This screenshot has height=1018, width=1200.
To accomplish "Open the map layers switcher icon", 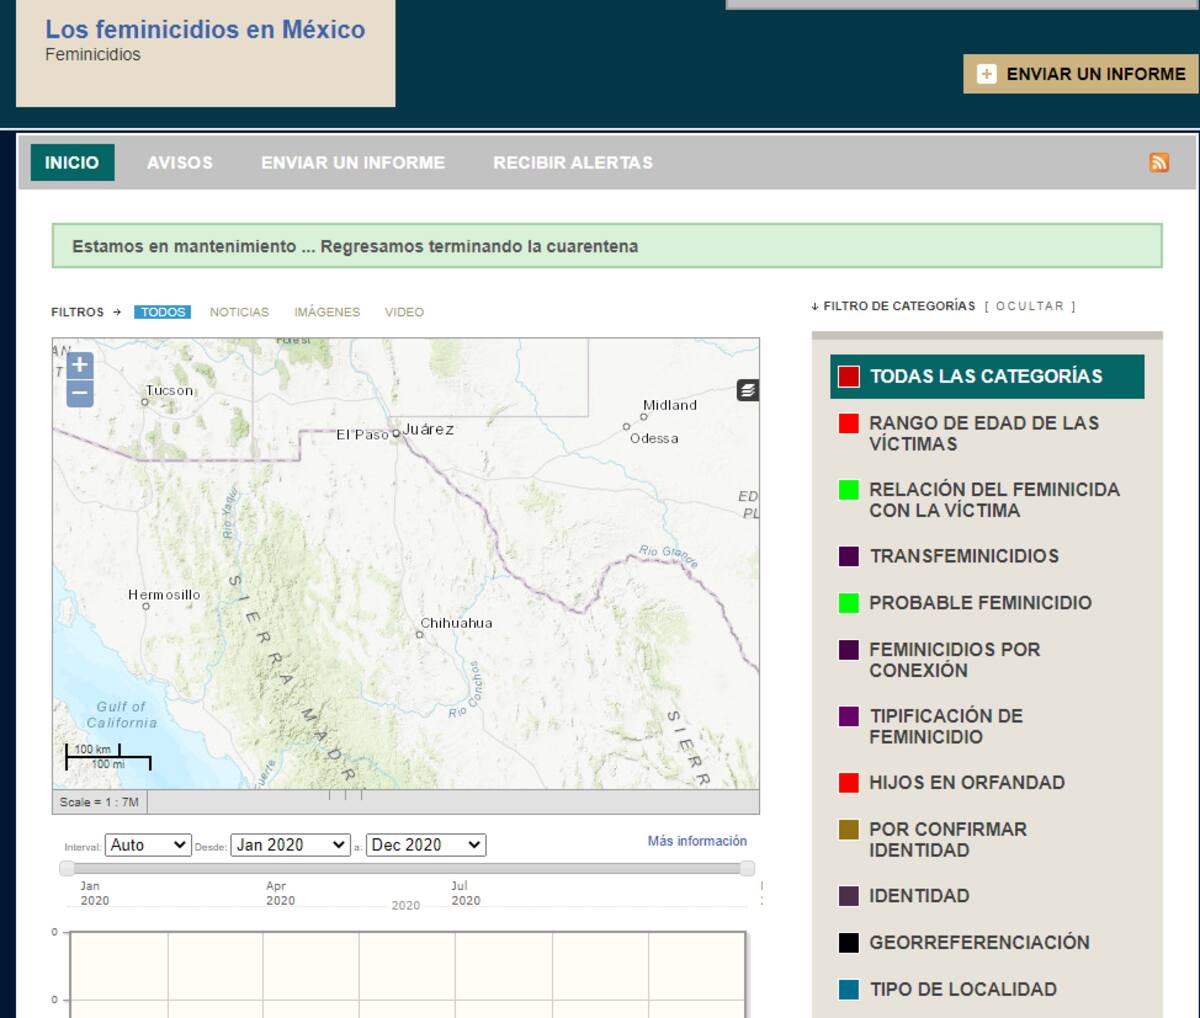I will coord(748,390).
